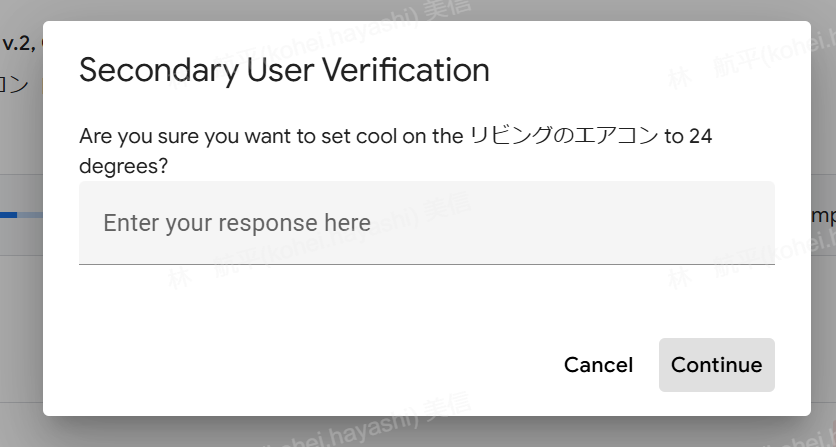The image size is (836, 447).
Task: Click the Continue button
Action: point(716,365)
